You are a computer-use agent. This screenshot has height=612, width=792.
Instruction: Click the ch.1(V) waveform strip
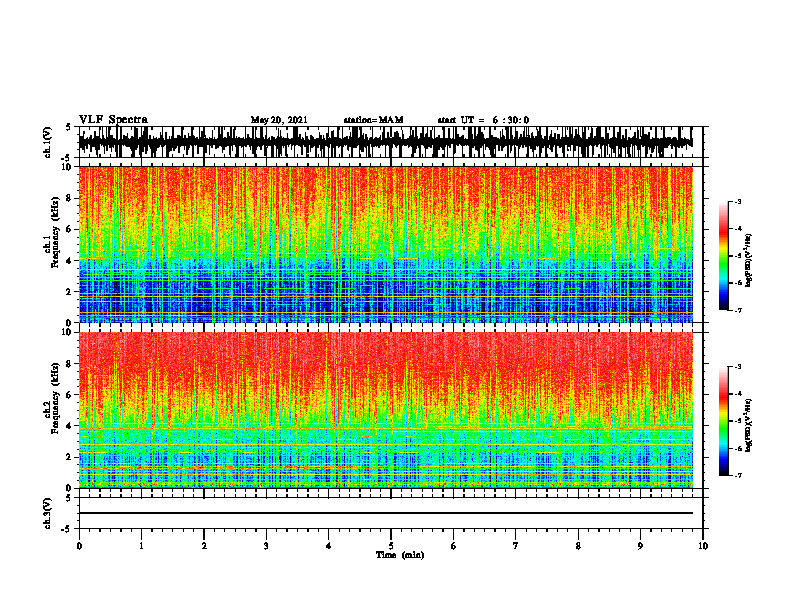point(385,142)
